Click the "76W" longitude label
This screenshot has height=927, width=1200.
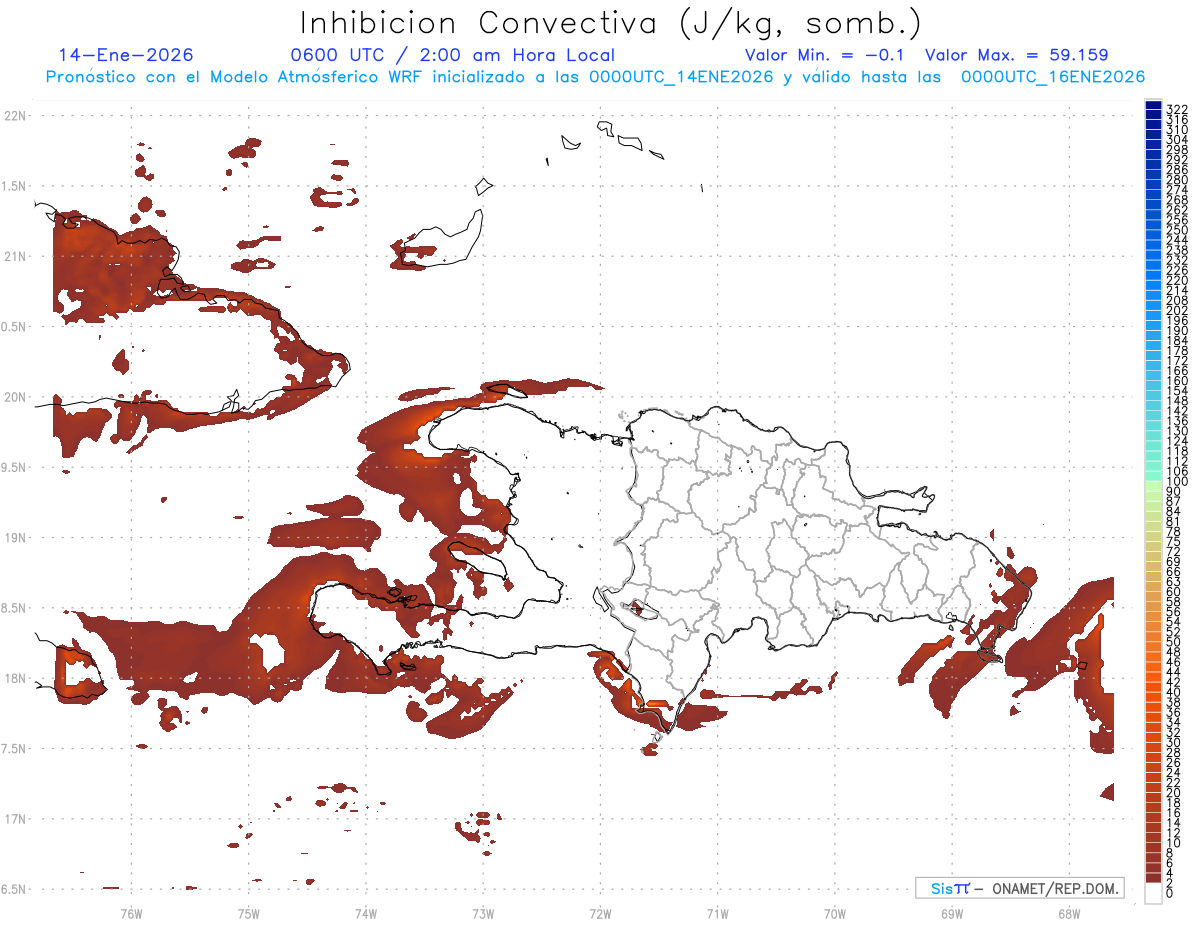click(132, 913)
